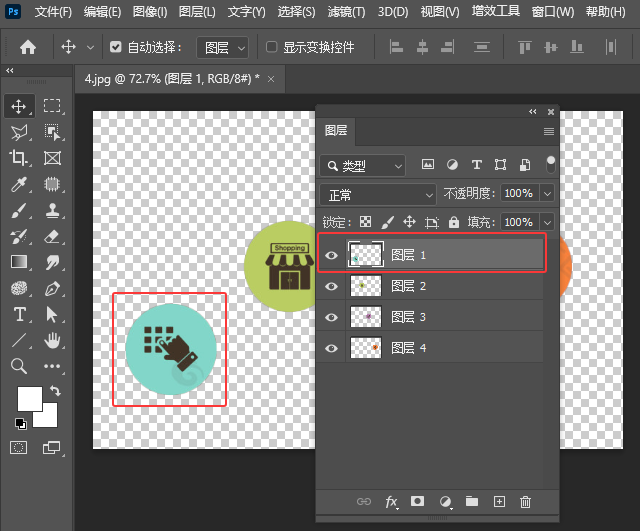Open the 图像(I) menu
Image resolution: width=640 pixels, height=531 pixels.
(150, 12)
